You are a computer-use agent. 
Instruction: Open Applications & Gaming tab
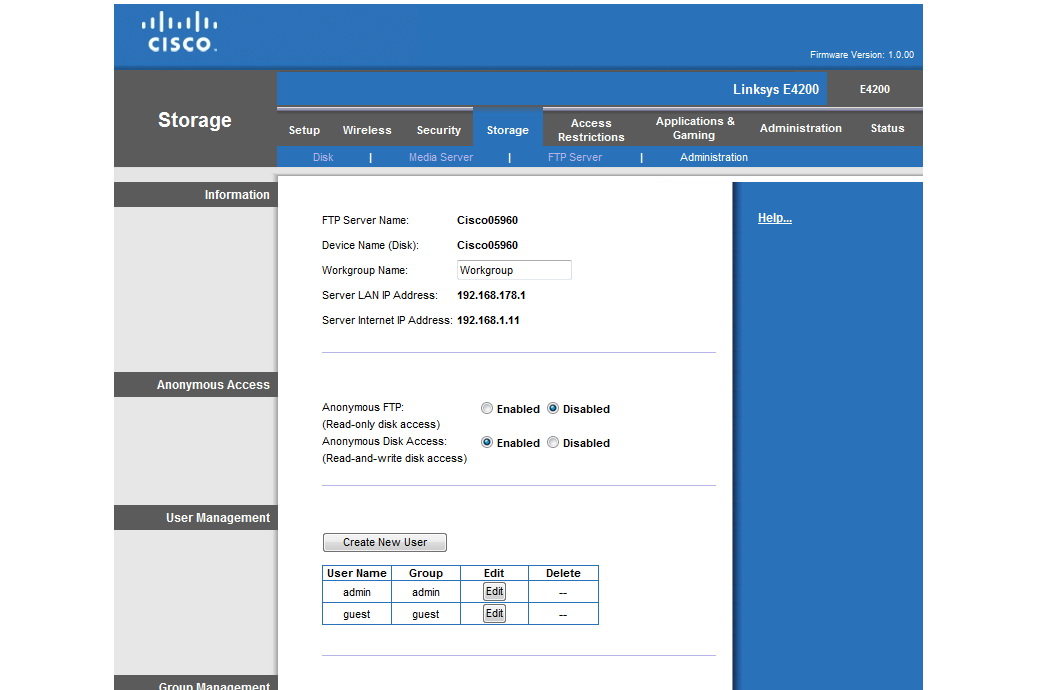point(695,128)
